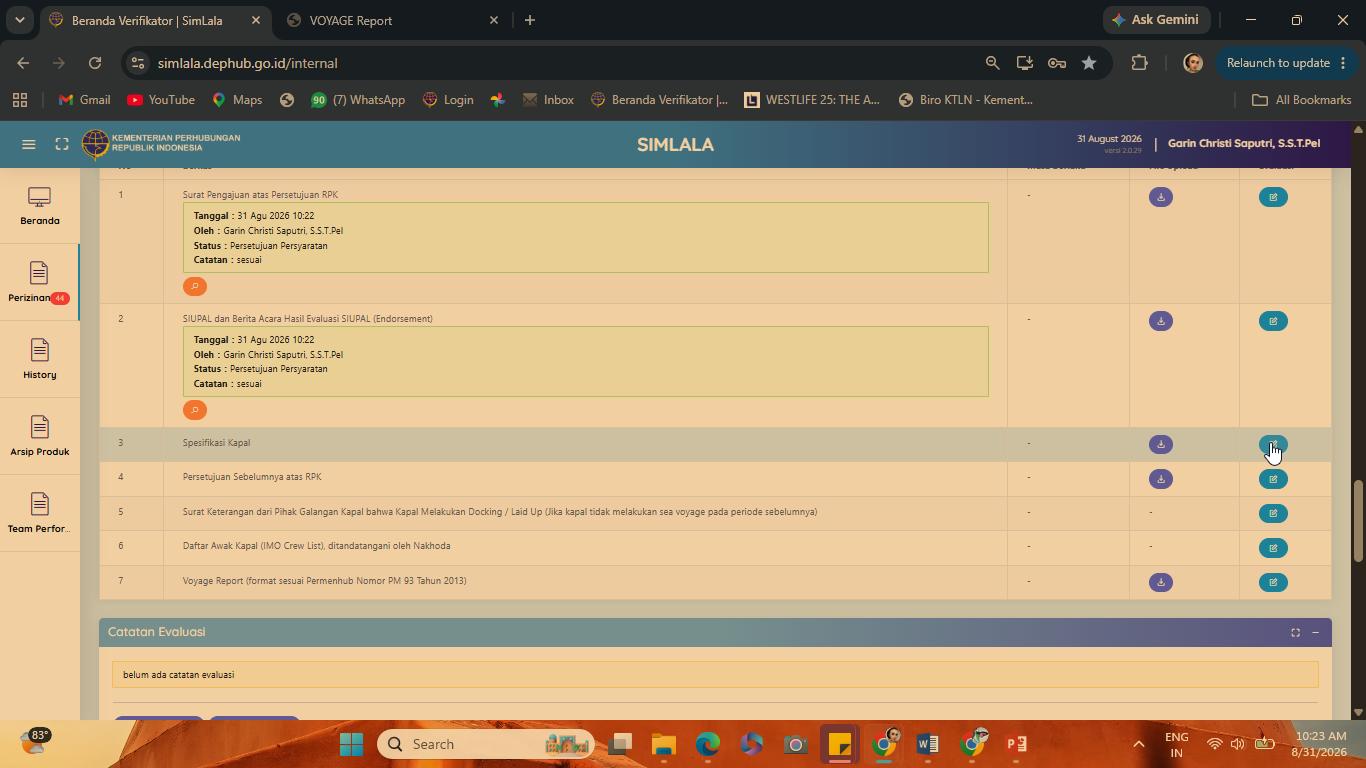Image resolution: width=1366 pixels, height=768 pixels.
Task: Toggle fullscreen icon in the header
Action: tap(62, 144)
